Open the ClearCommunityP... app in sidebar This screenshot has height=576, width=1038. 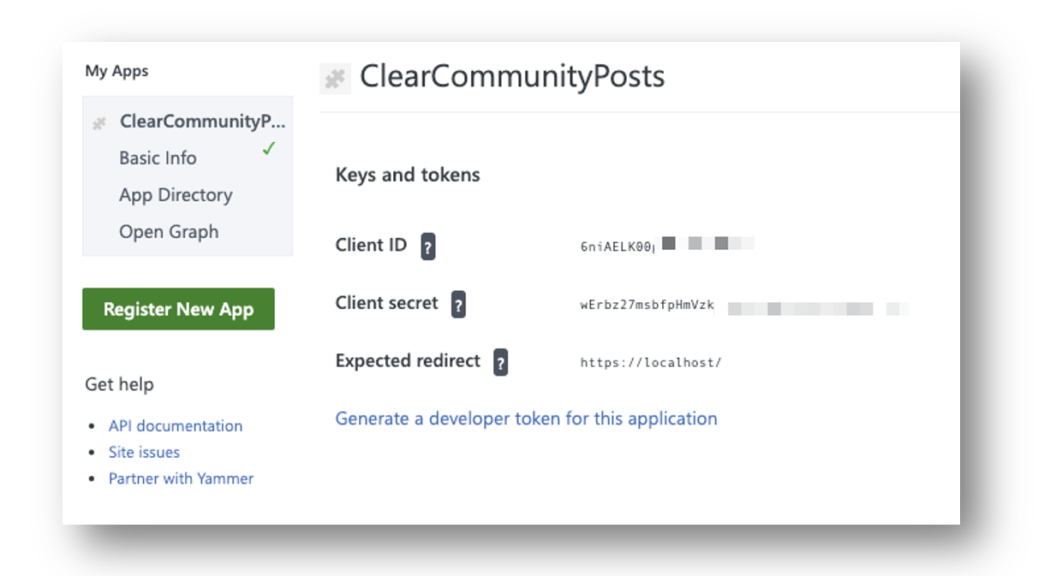[202, 121]
